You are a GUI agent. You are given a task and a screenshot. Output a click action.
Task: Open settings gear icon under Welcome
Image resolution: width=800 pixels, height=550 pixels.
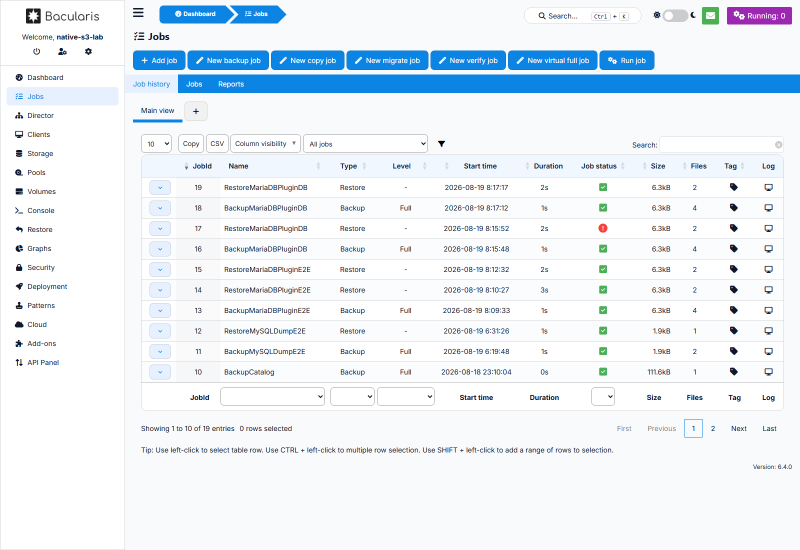(88, 52)
